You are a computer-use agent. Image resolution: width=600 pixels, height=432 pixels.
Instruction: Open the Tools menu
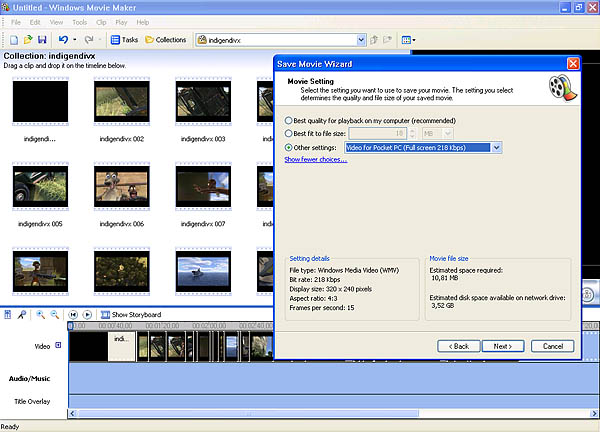(79, 21)
